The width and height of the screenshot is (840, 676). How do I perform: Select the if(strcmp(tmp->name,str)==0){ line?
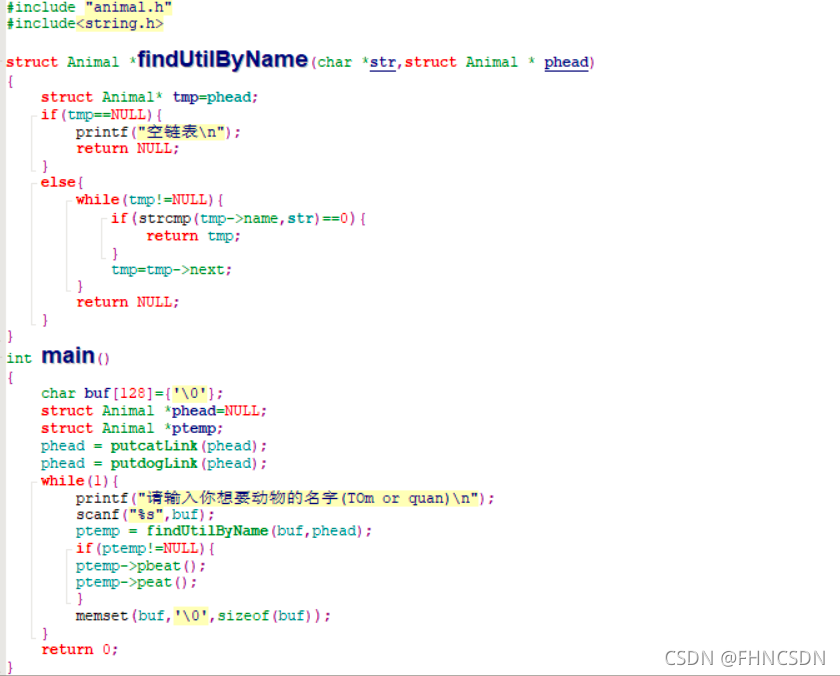coord(238,219)
